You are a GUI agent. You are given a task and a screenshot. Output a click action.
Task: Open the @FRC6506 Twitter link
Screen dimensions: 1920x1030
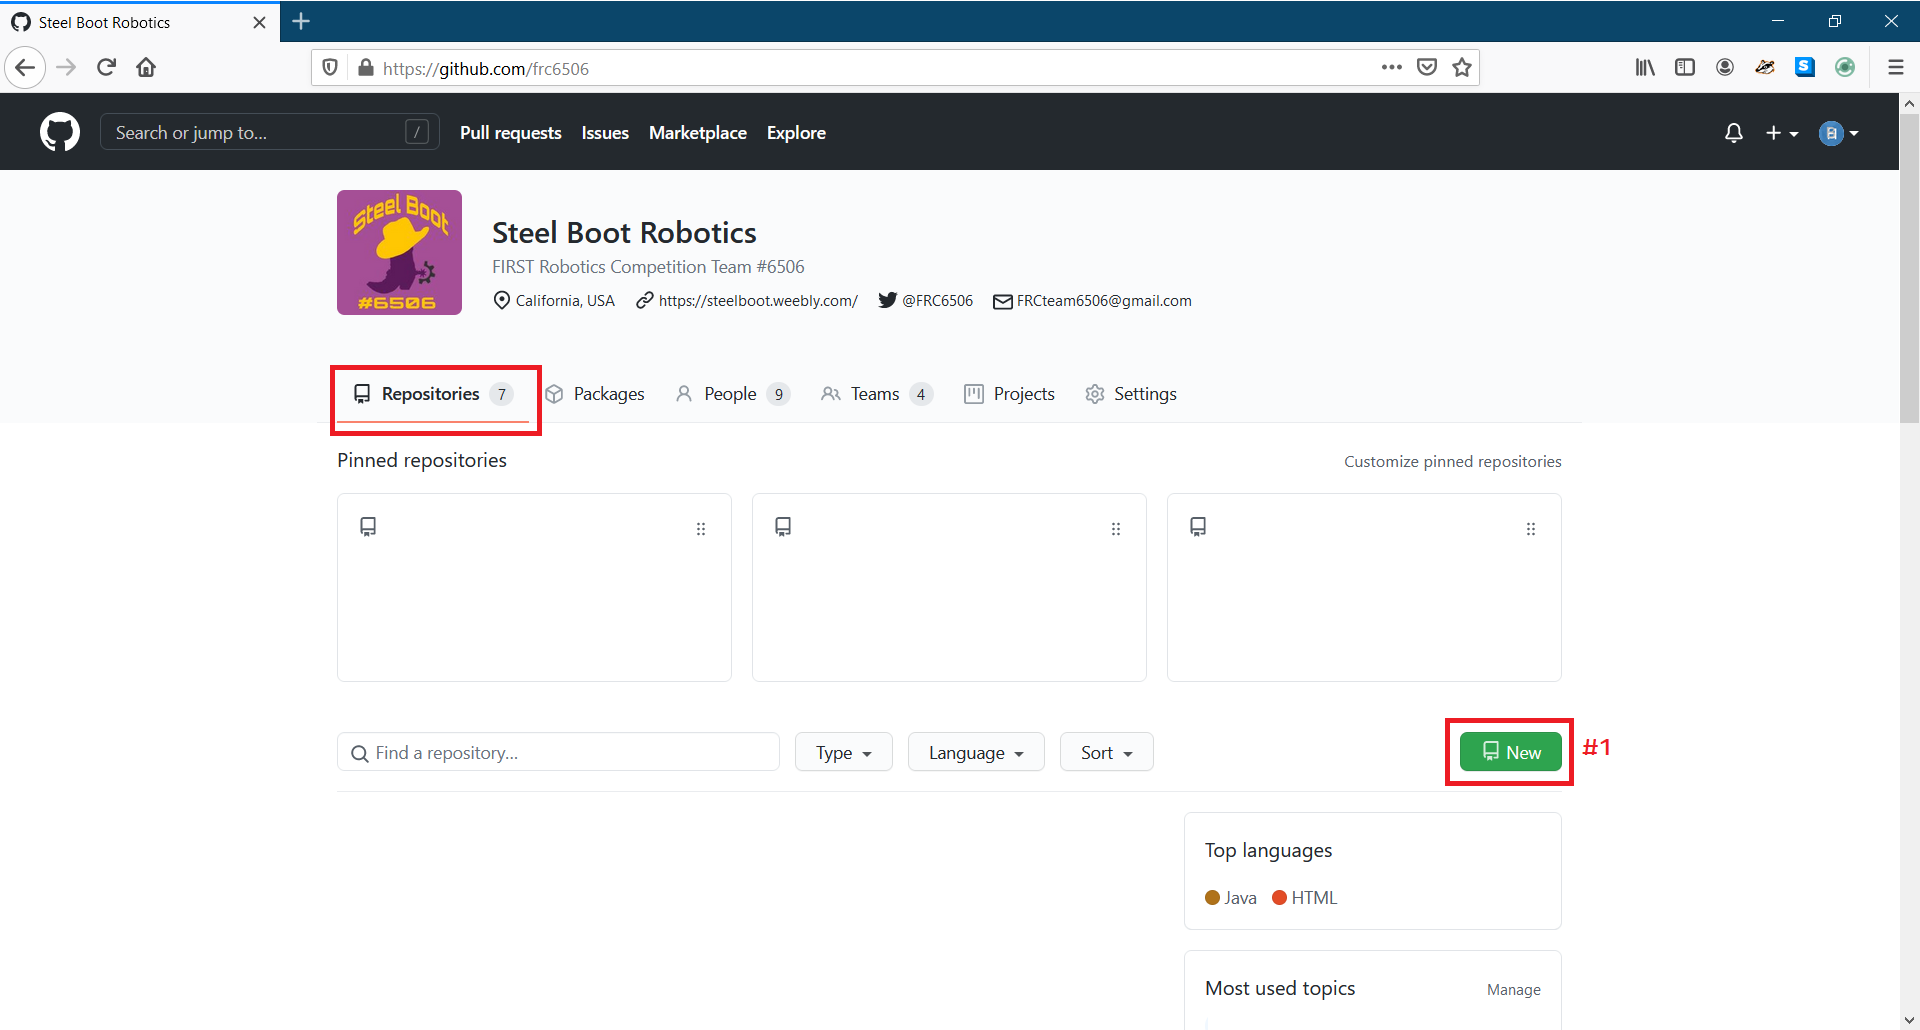937,300
